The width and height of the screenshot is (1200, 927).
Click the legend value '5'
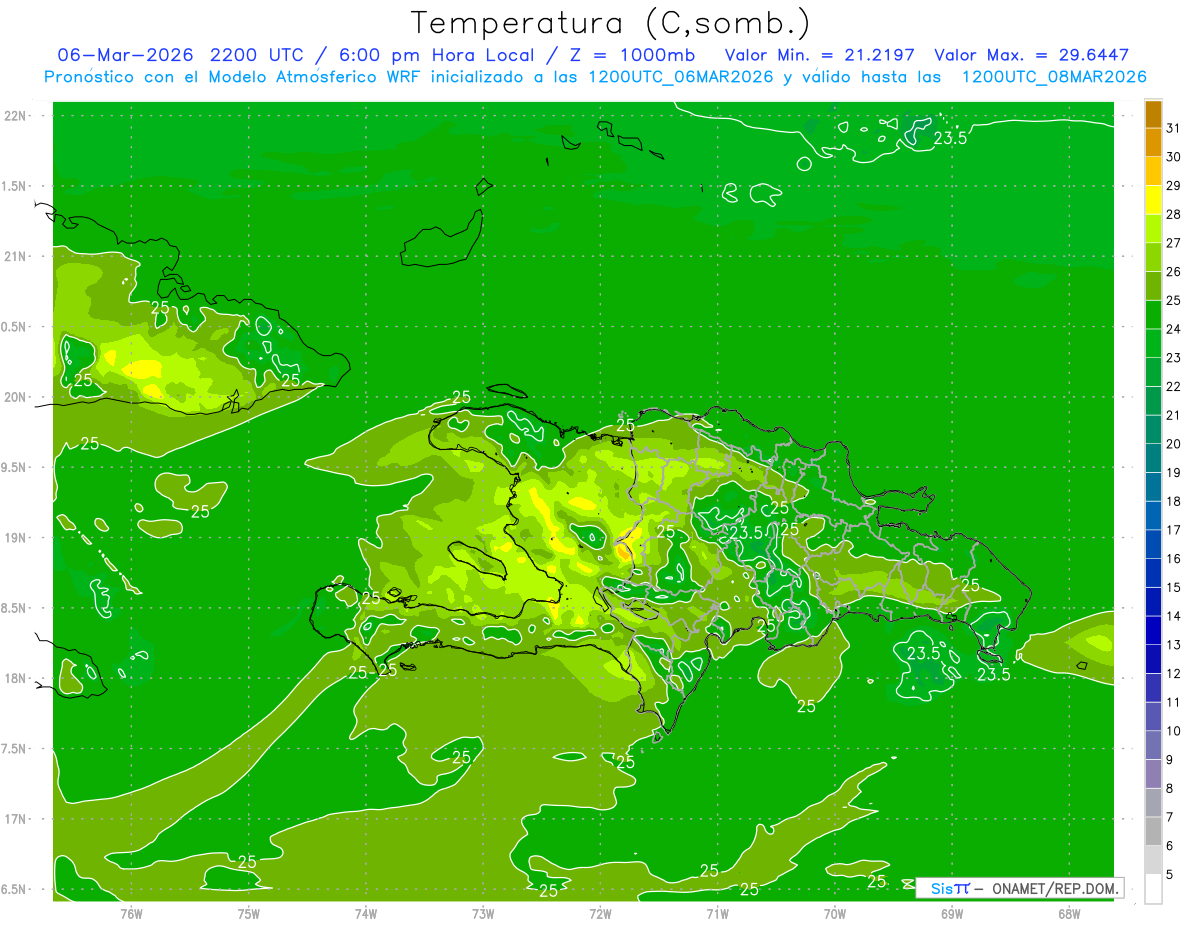point(1170,875)
